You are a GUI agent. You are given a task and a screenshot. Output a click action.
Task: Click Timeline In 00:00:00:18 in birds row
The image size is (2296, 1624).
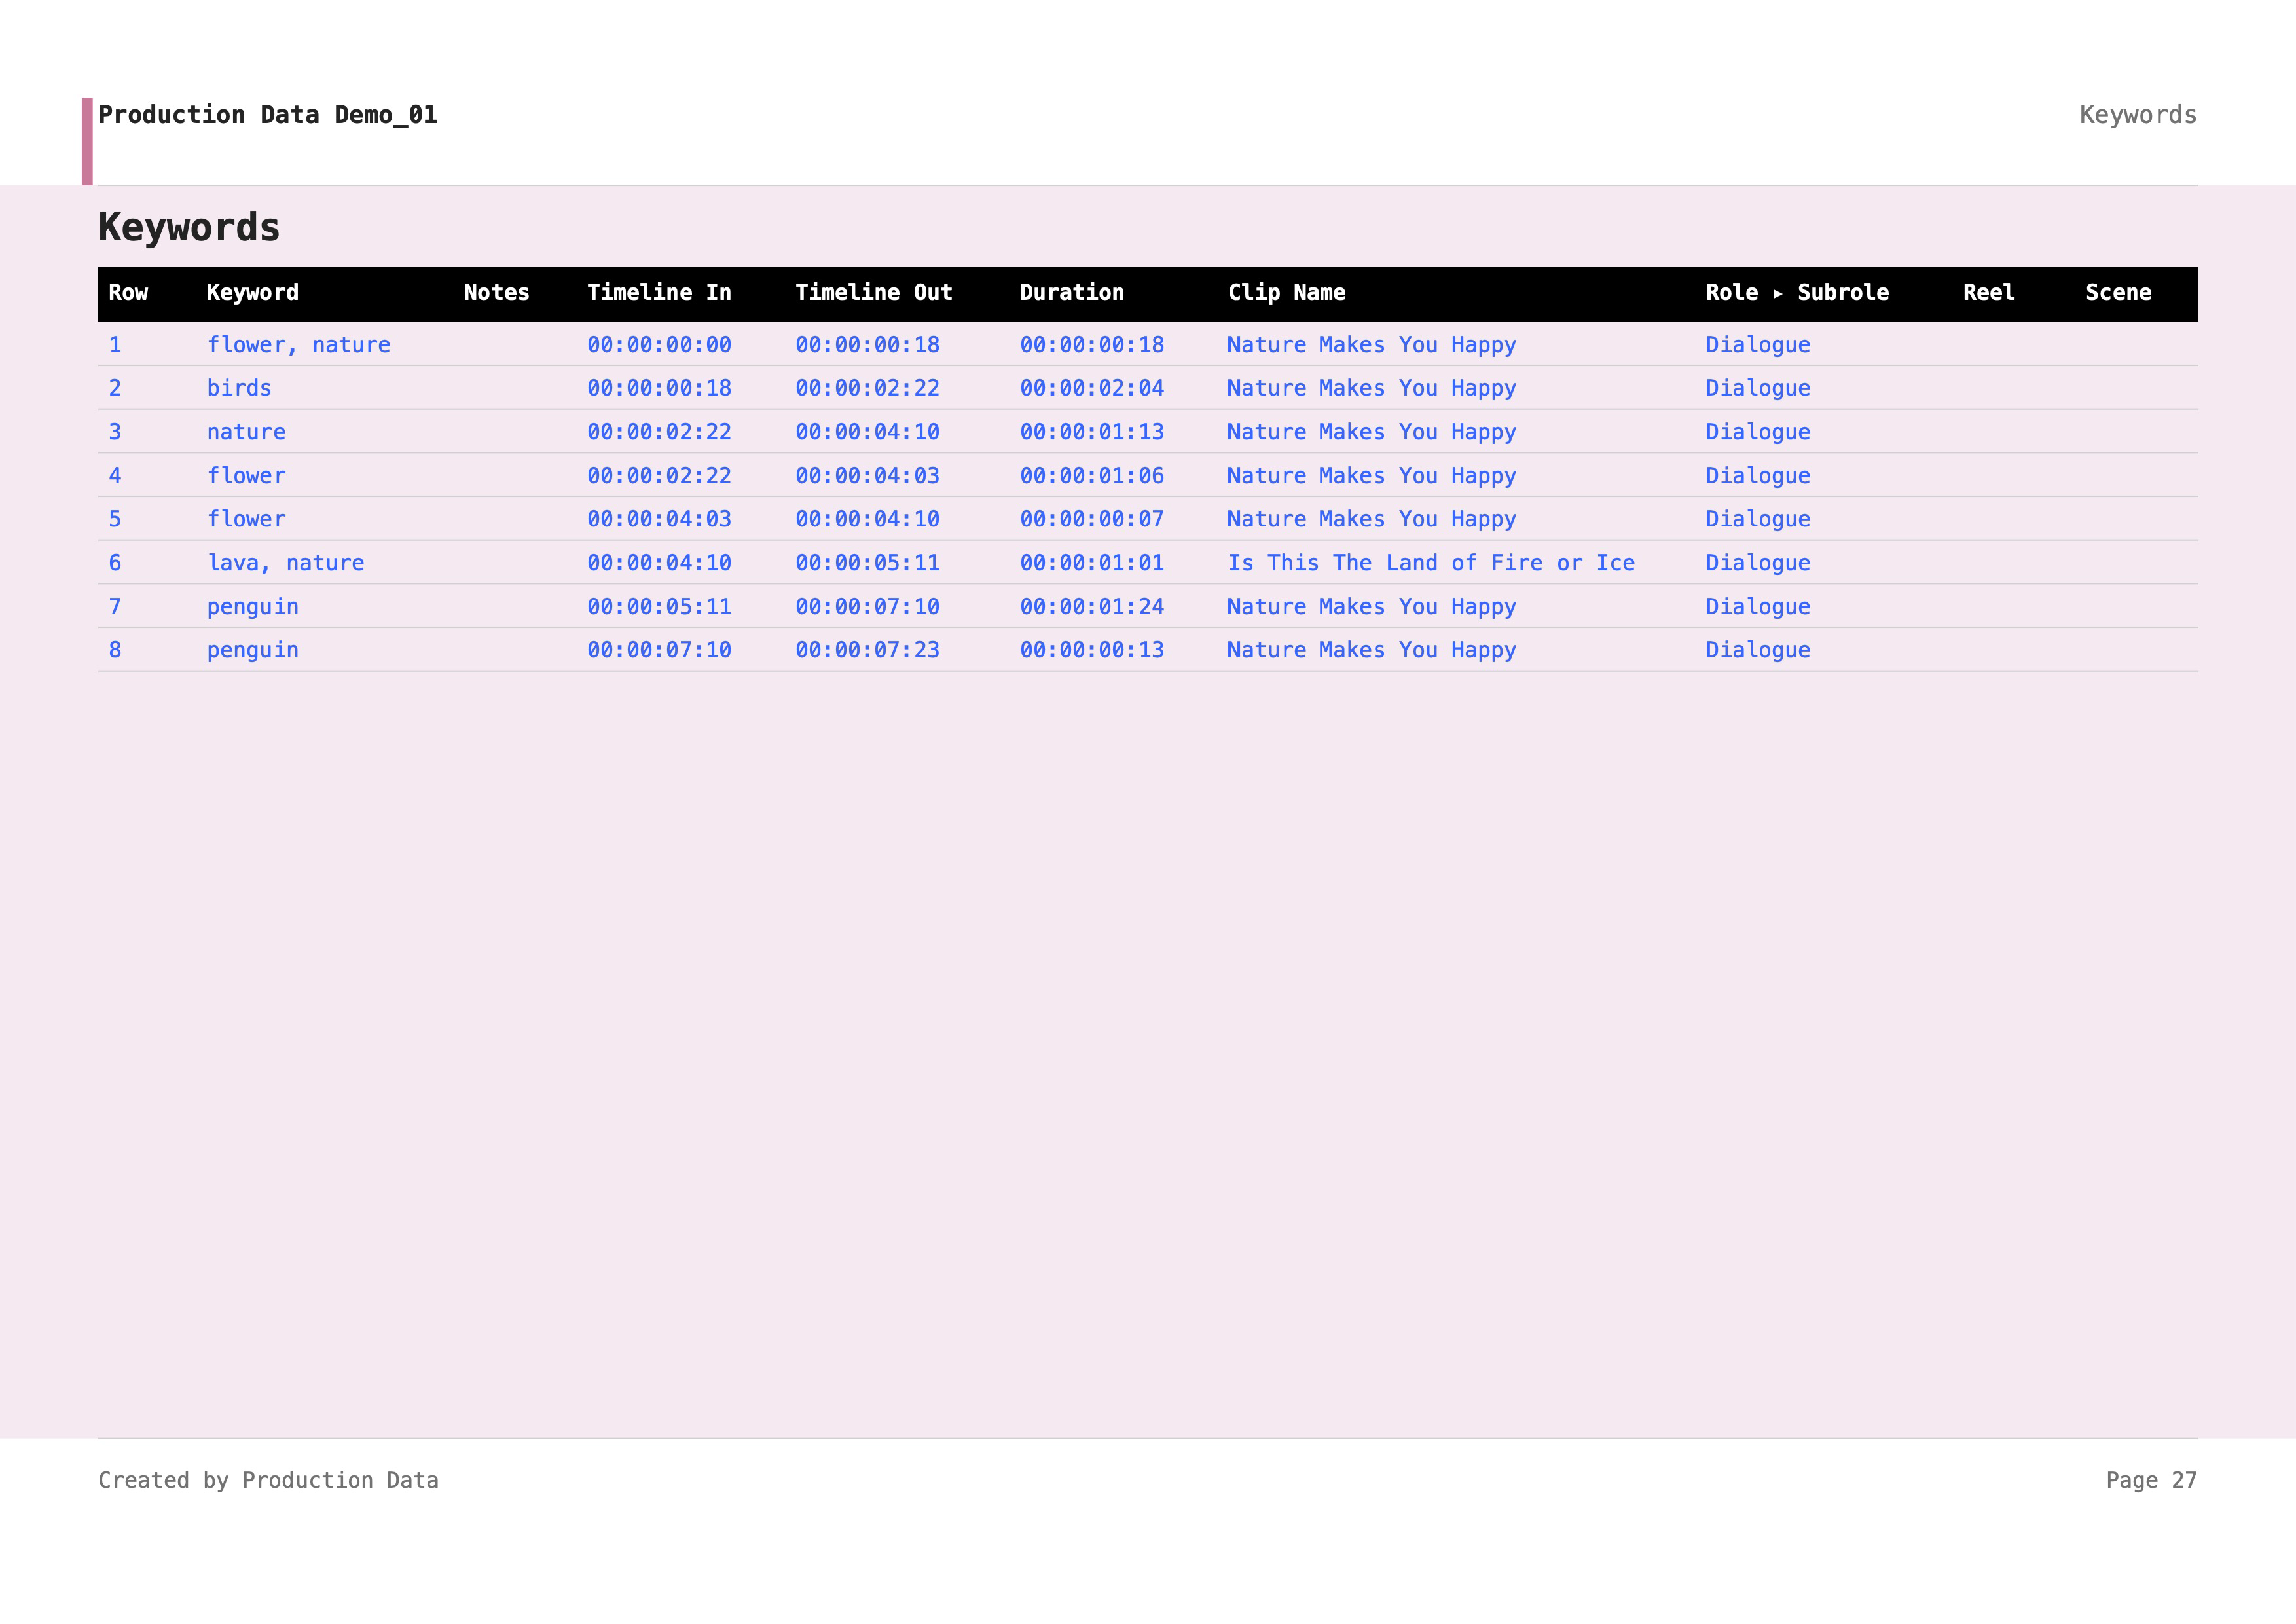pyautogui.click(x=659, y=388)
